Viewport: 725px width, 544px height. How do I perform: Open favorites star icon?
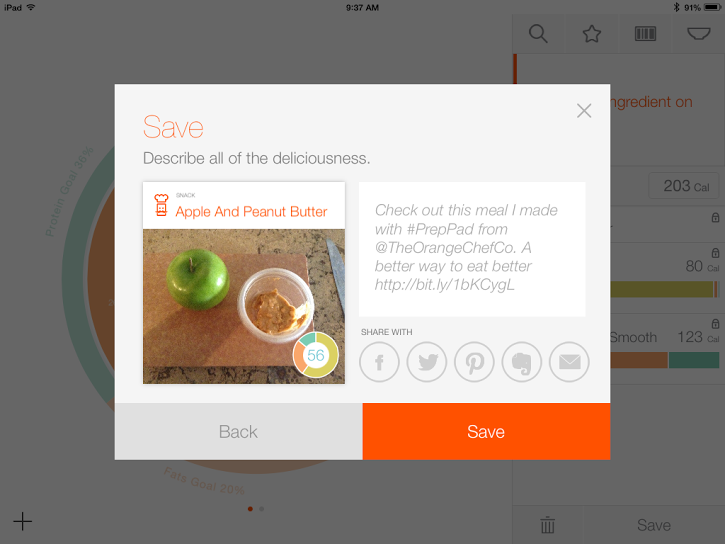(591, 34)
